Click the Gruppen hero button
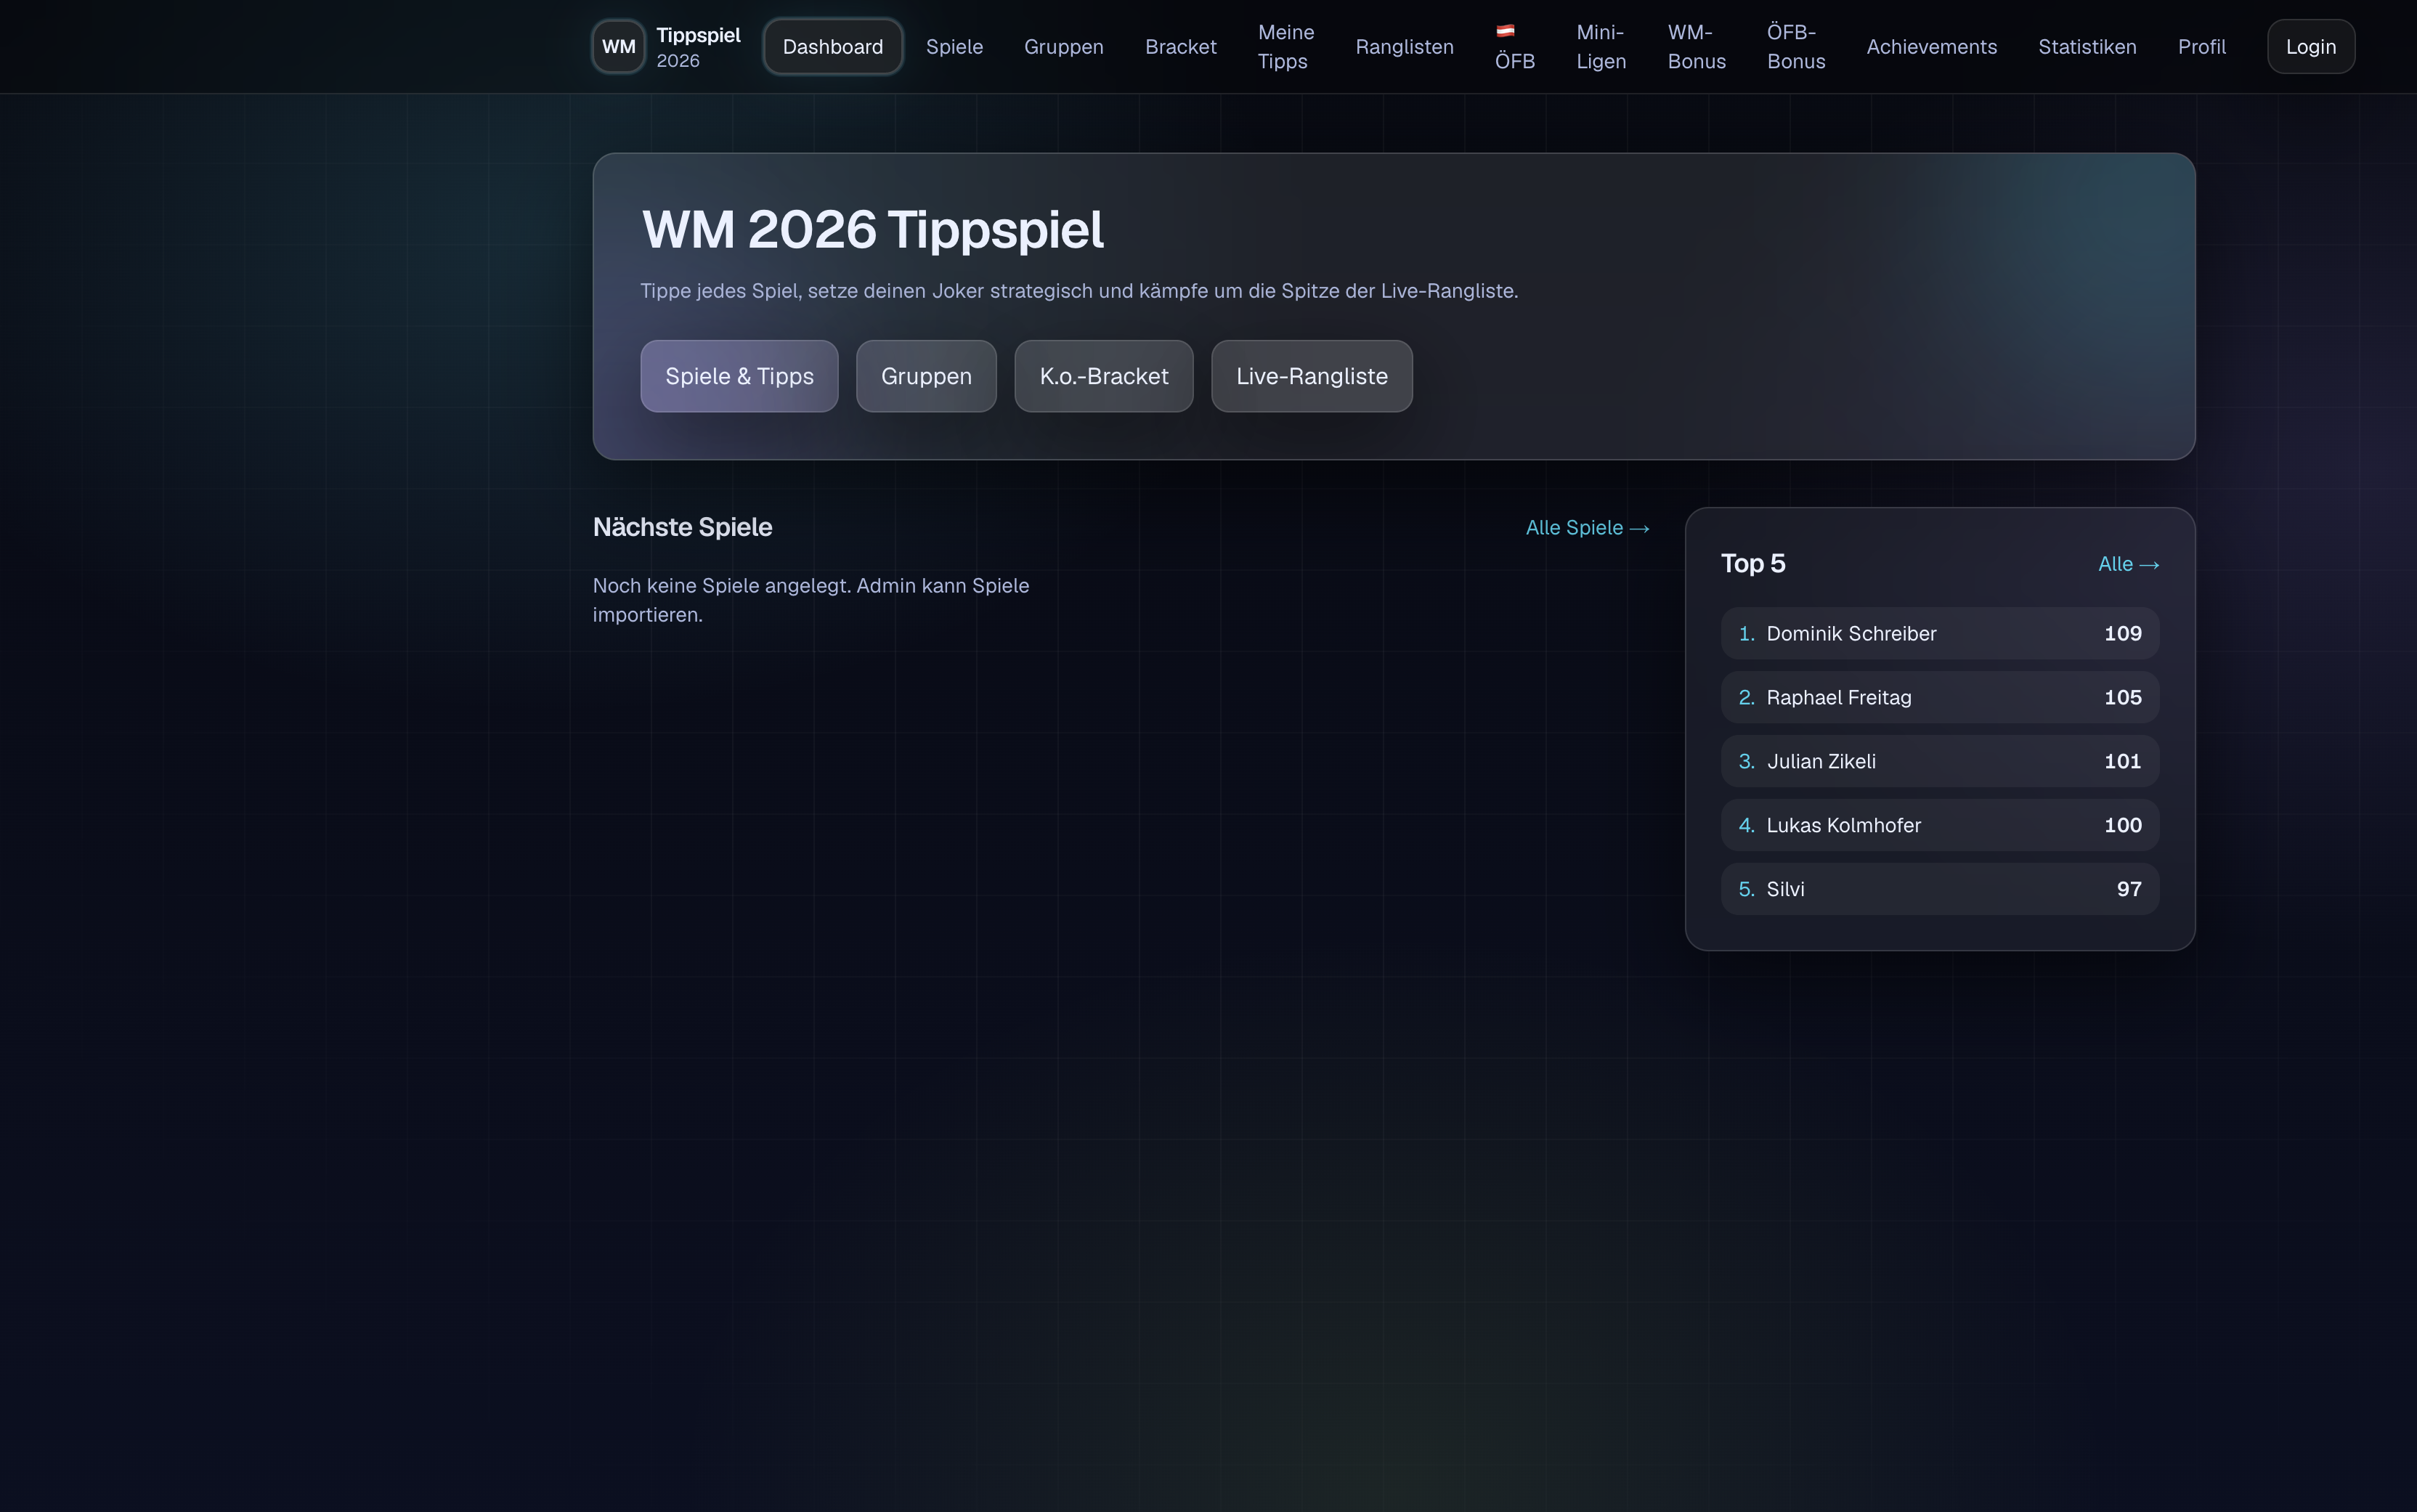Viewport: 2417px width, 1512px height. coord(926,376)
